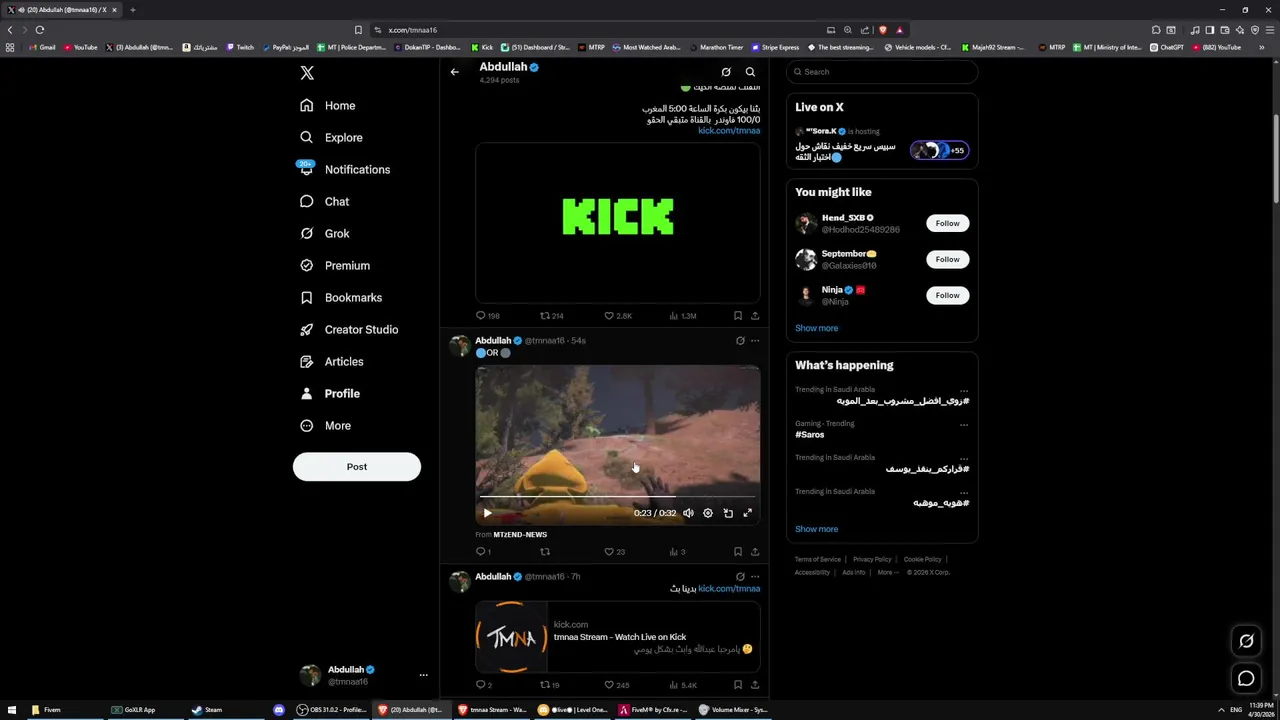
Task: Open MTzEND-NEWS source link
Action: coord(520,535)
